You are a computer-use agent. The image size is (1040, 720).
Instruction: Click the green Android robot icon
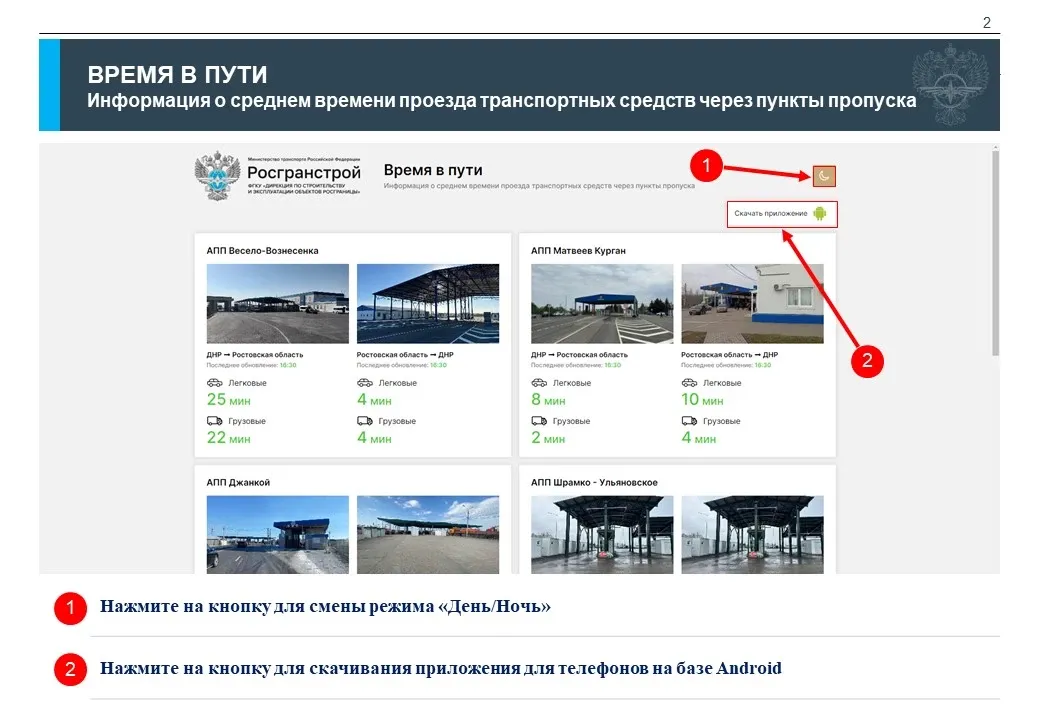(820, 214)
